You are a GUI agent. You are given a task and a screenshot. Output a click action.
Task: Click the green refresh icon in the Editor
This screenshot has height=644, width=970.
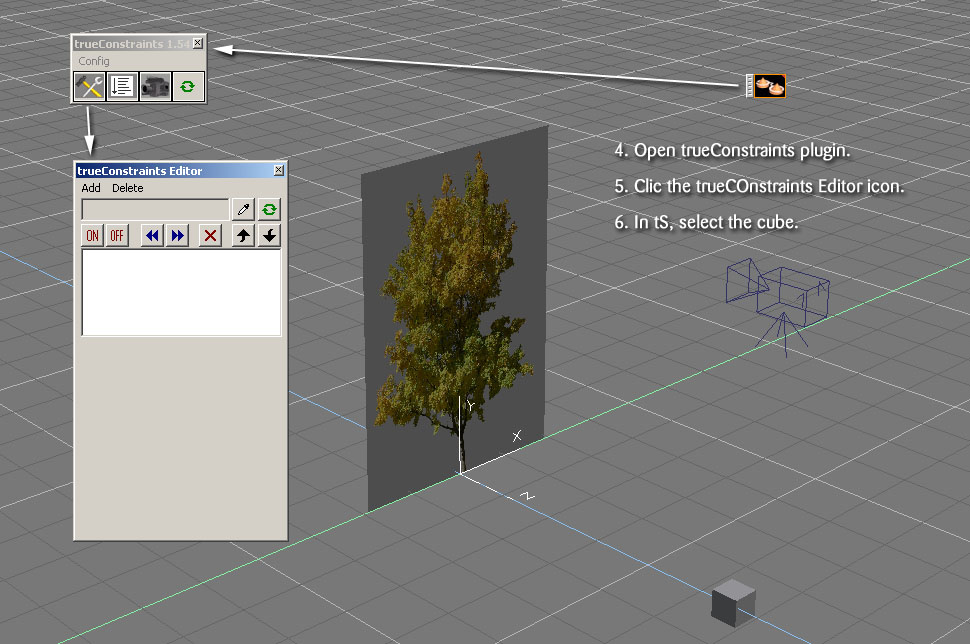[x=269, y=209]
